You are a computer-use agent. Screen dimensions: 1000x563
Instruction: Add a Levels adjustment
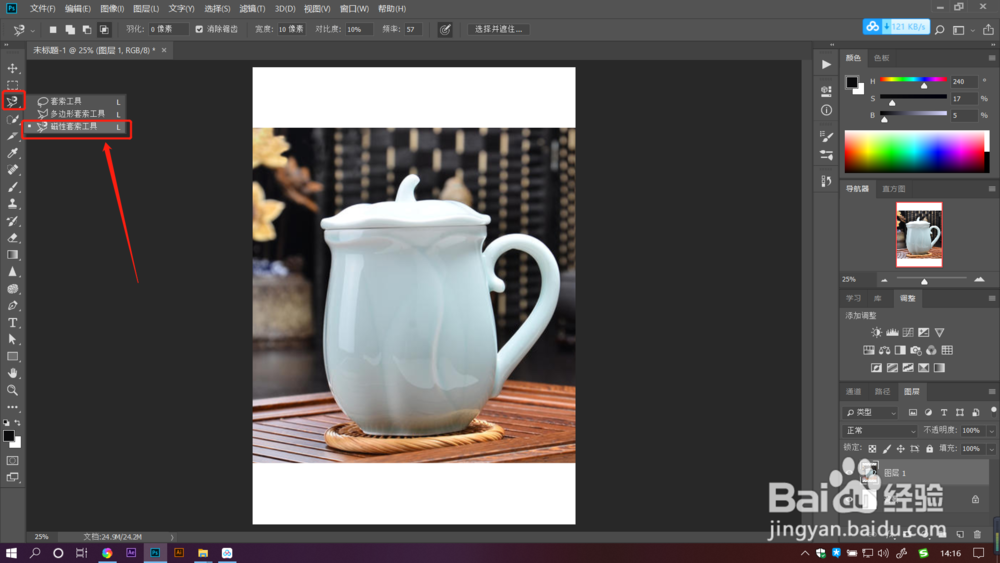[x=892, y=332]
